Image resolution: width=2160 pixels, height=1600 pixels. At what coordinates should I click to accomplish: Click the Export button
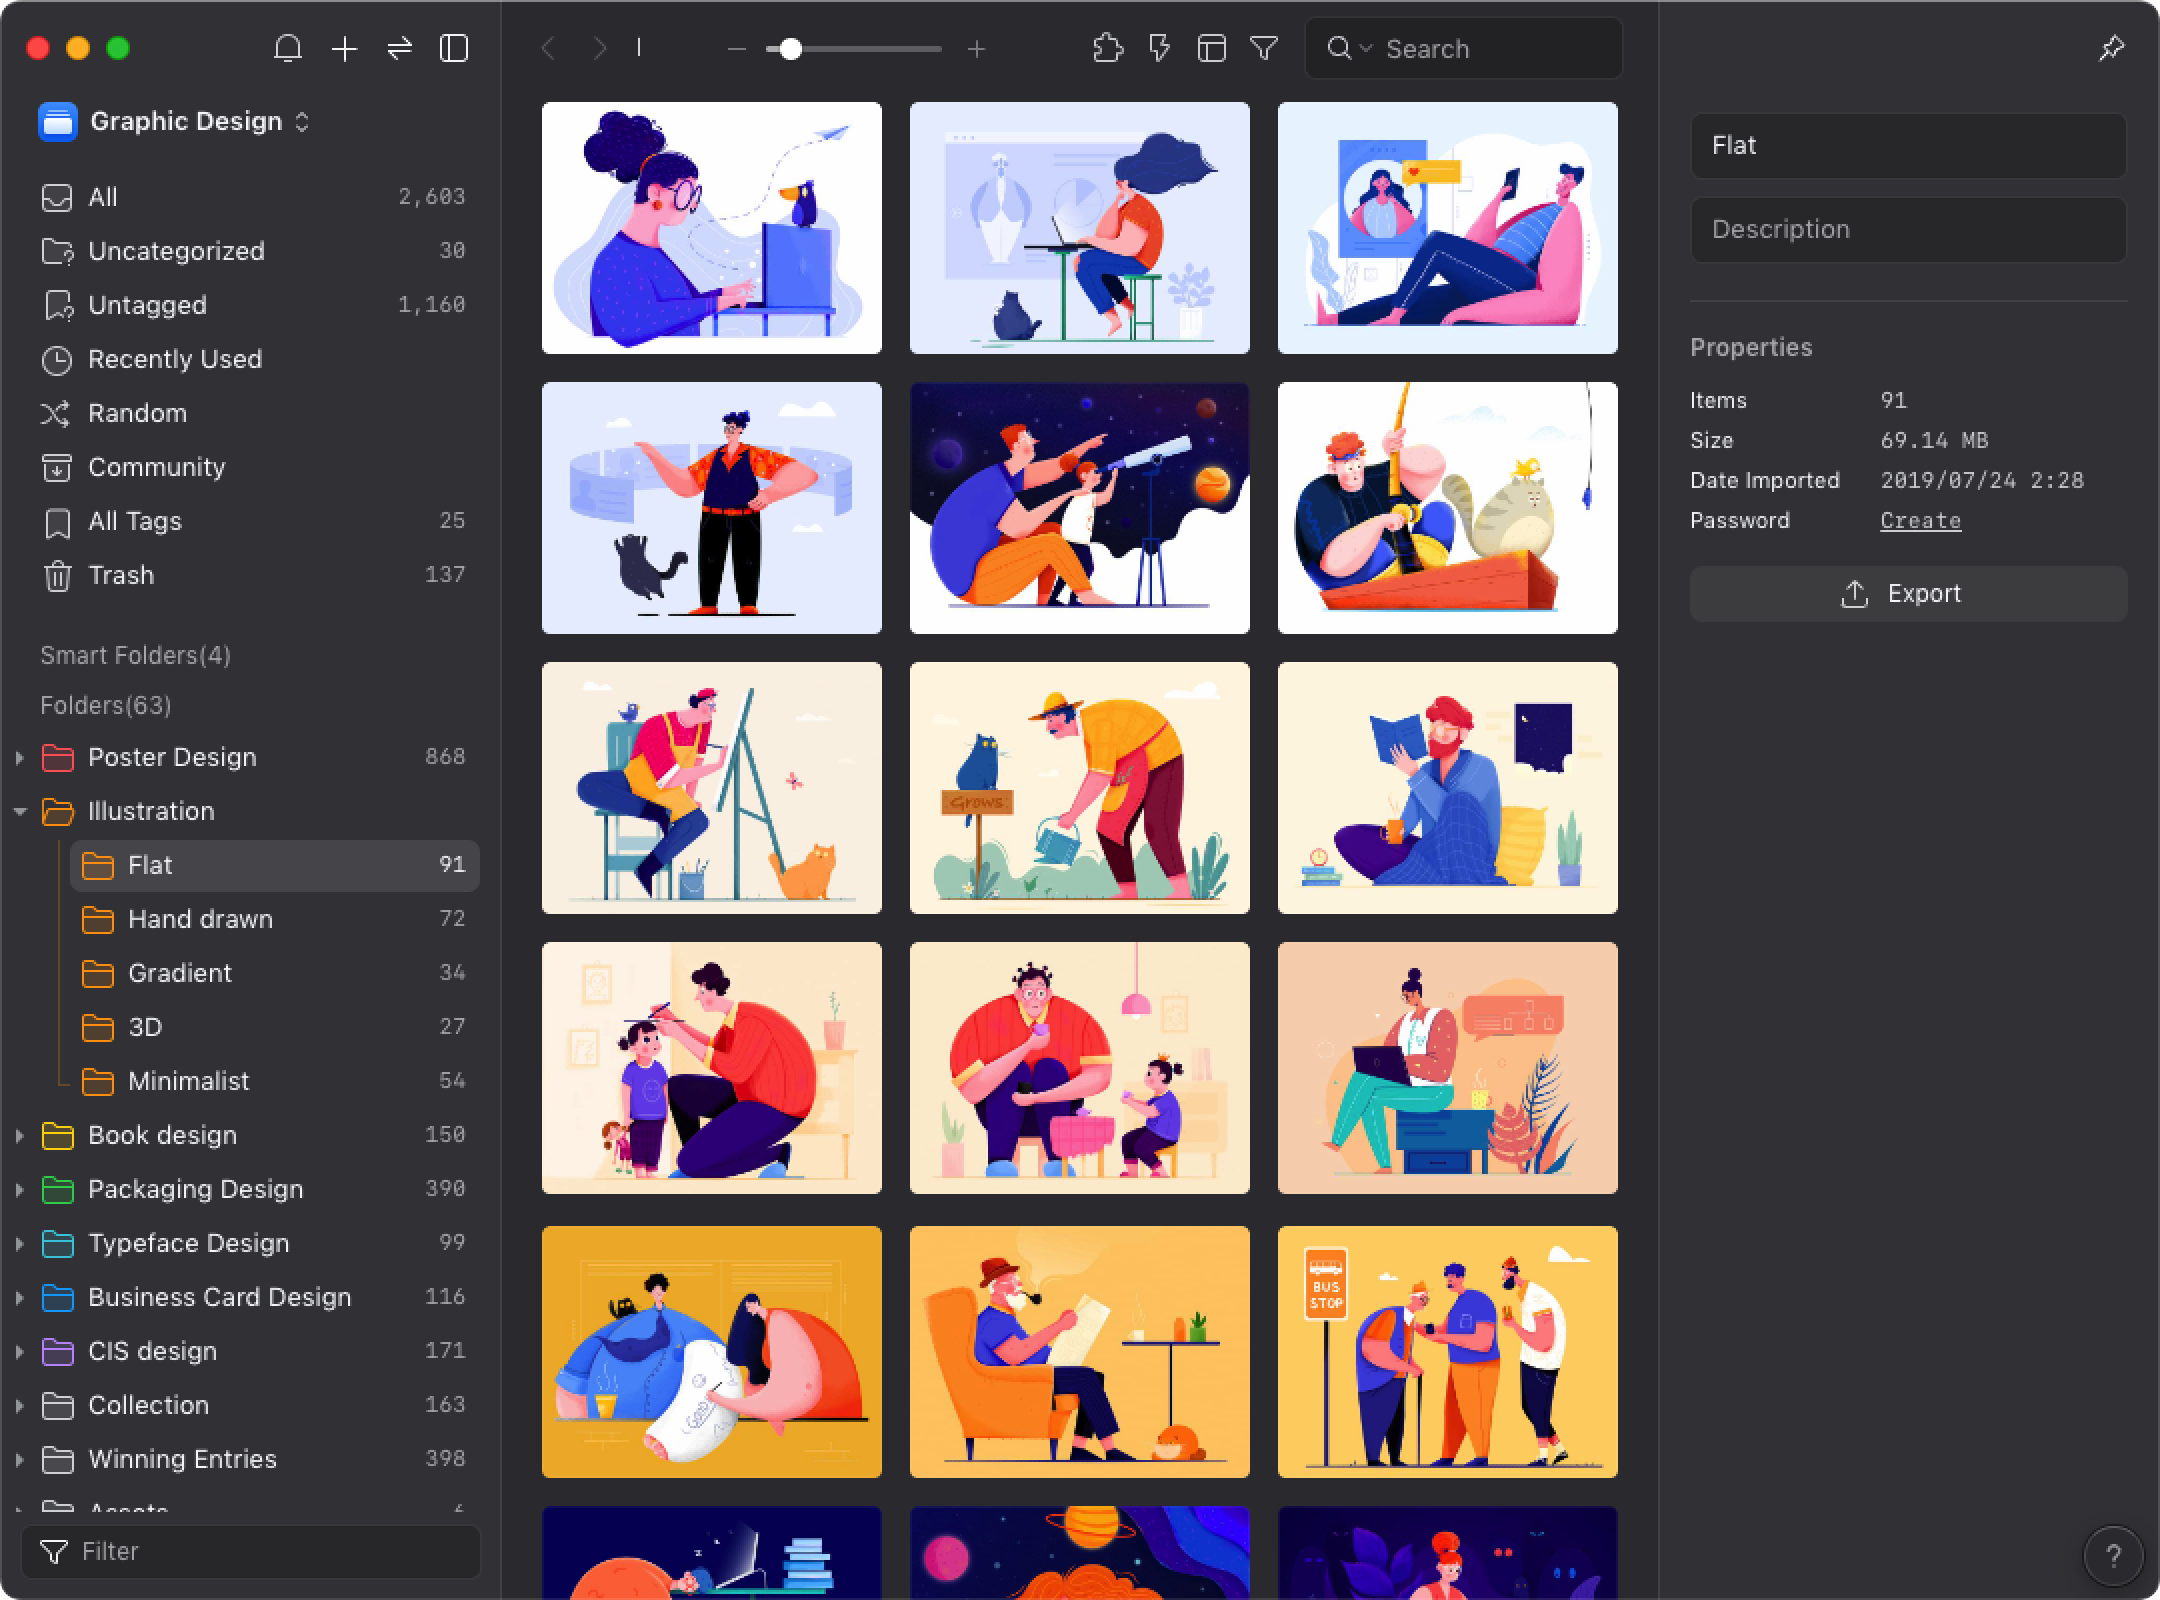coord(1908,594)
